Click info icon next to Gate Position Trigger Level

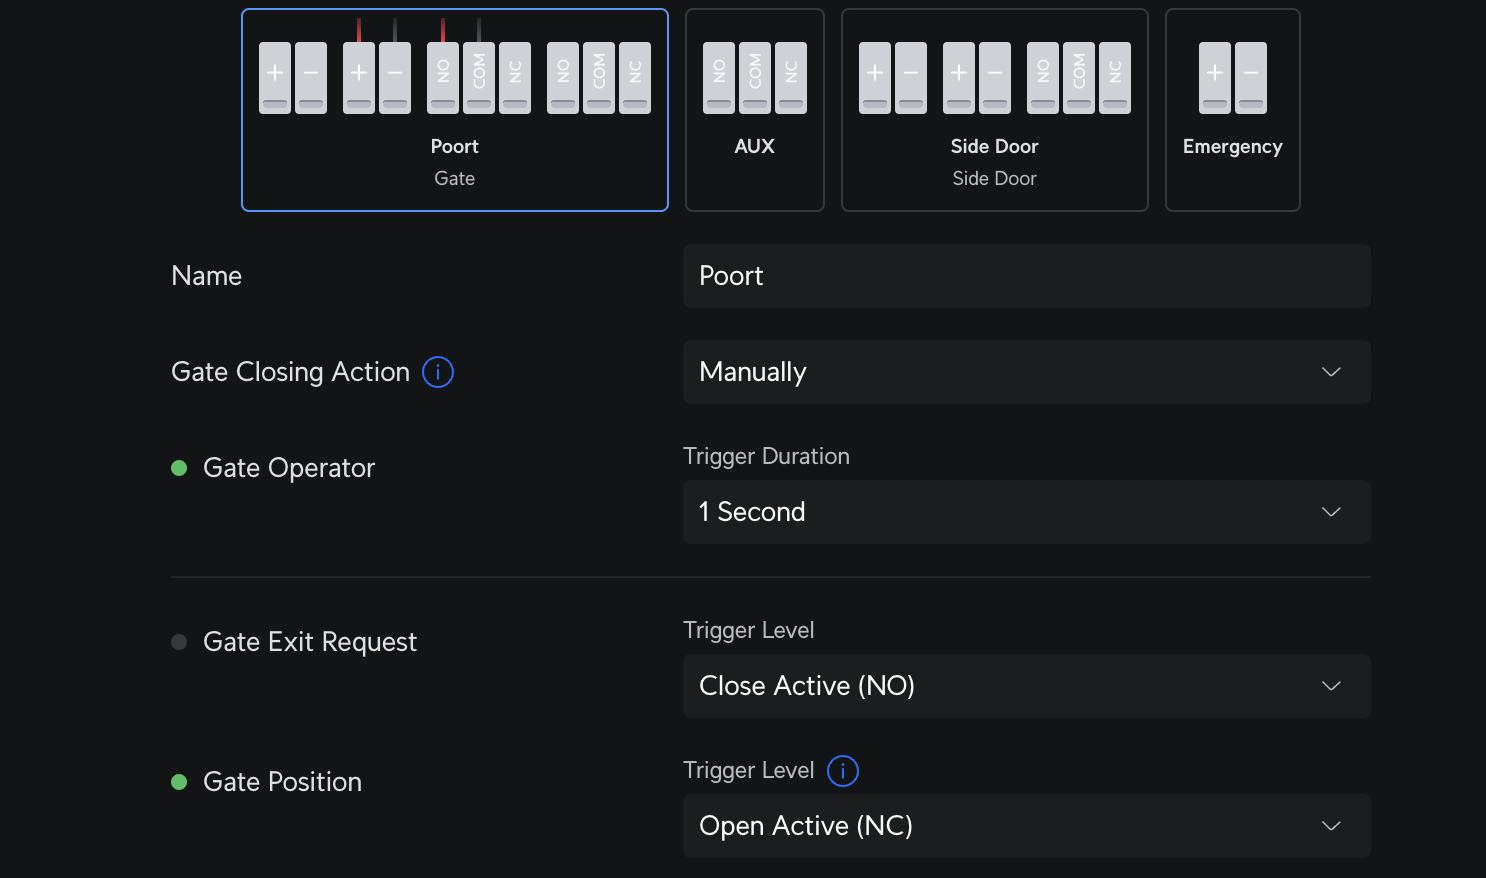tap(843, 771)
